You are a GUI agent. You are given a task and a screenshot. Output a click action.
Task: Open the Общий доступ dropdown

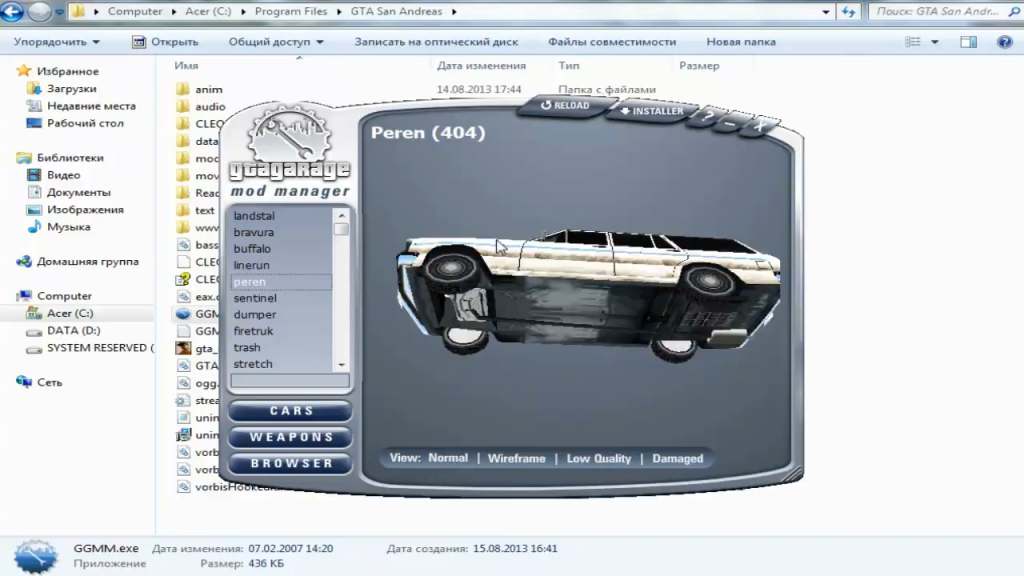click(276, 42)
